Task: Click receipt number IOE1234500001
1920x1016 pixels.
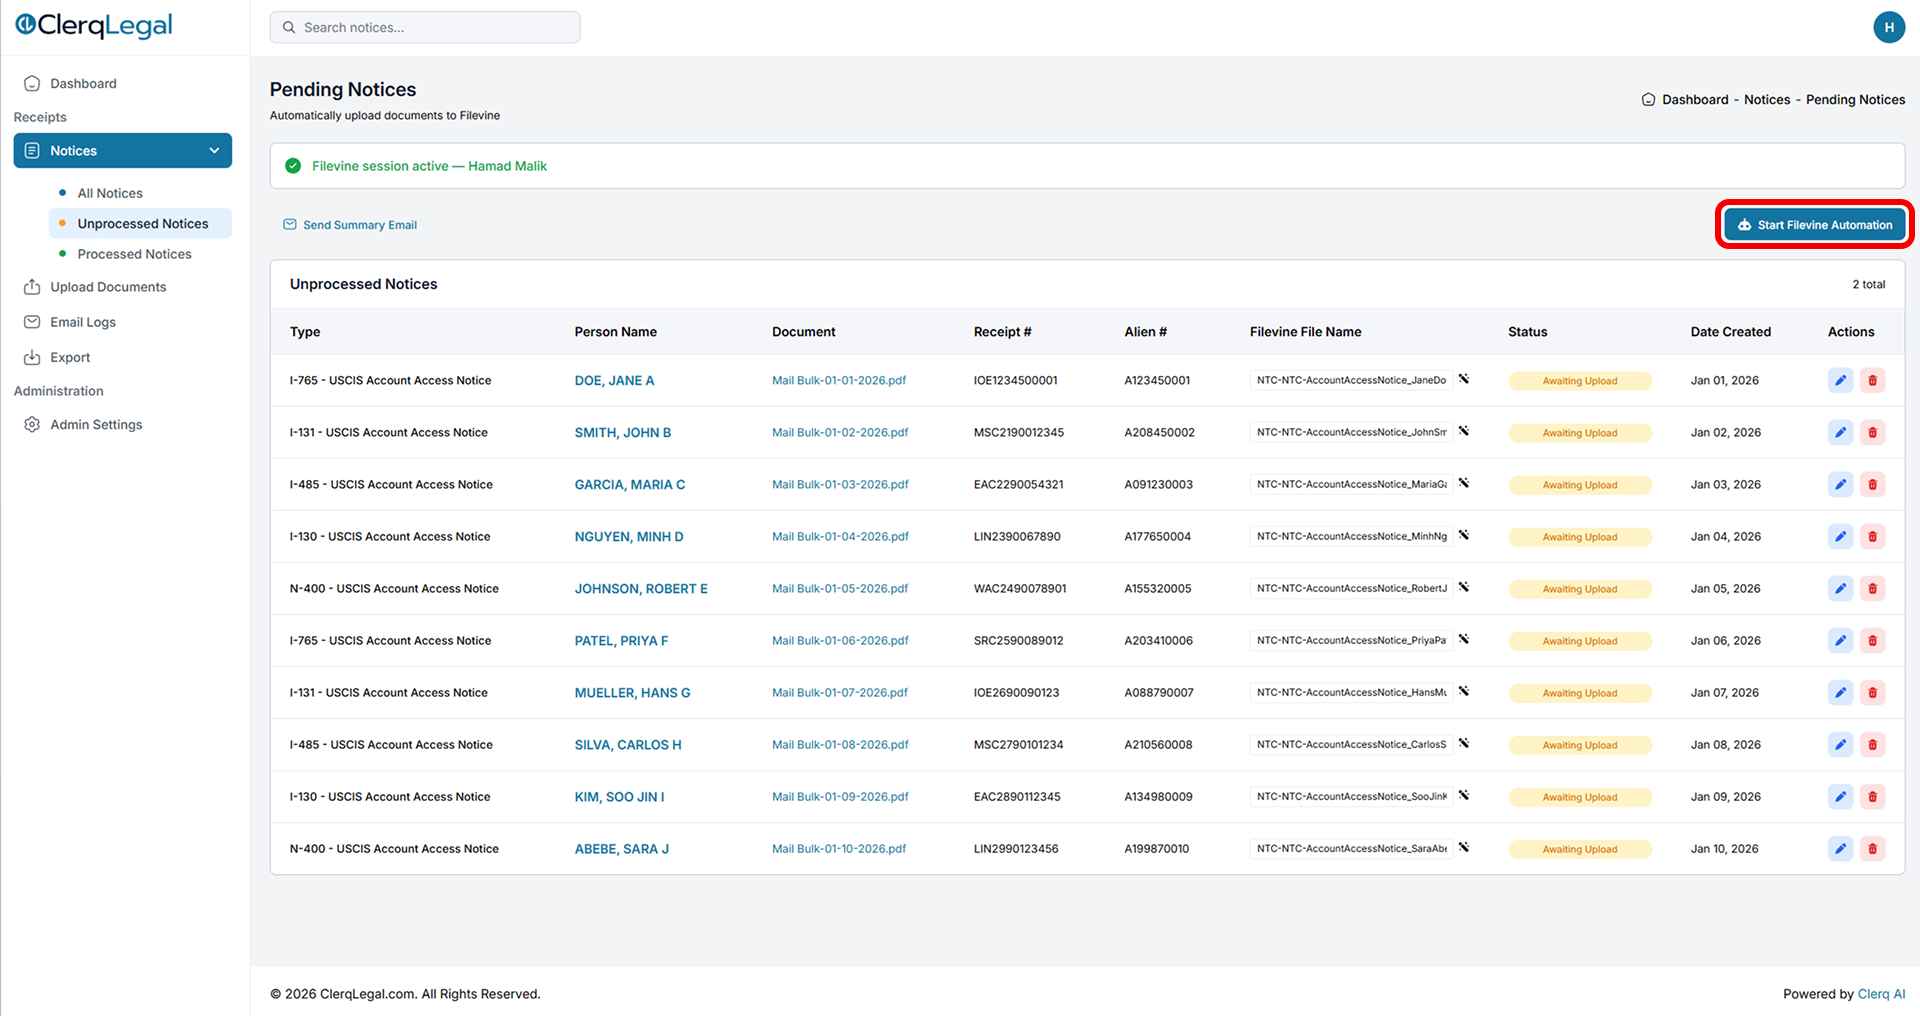Action: tap(1015, 381)
